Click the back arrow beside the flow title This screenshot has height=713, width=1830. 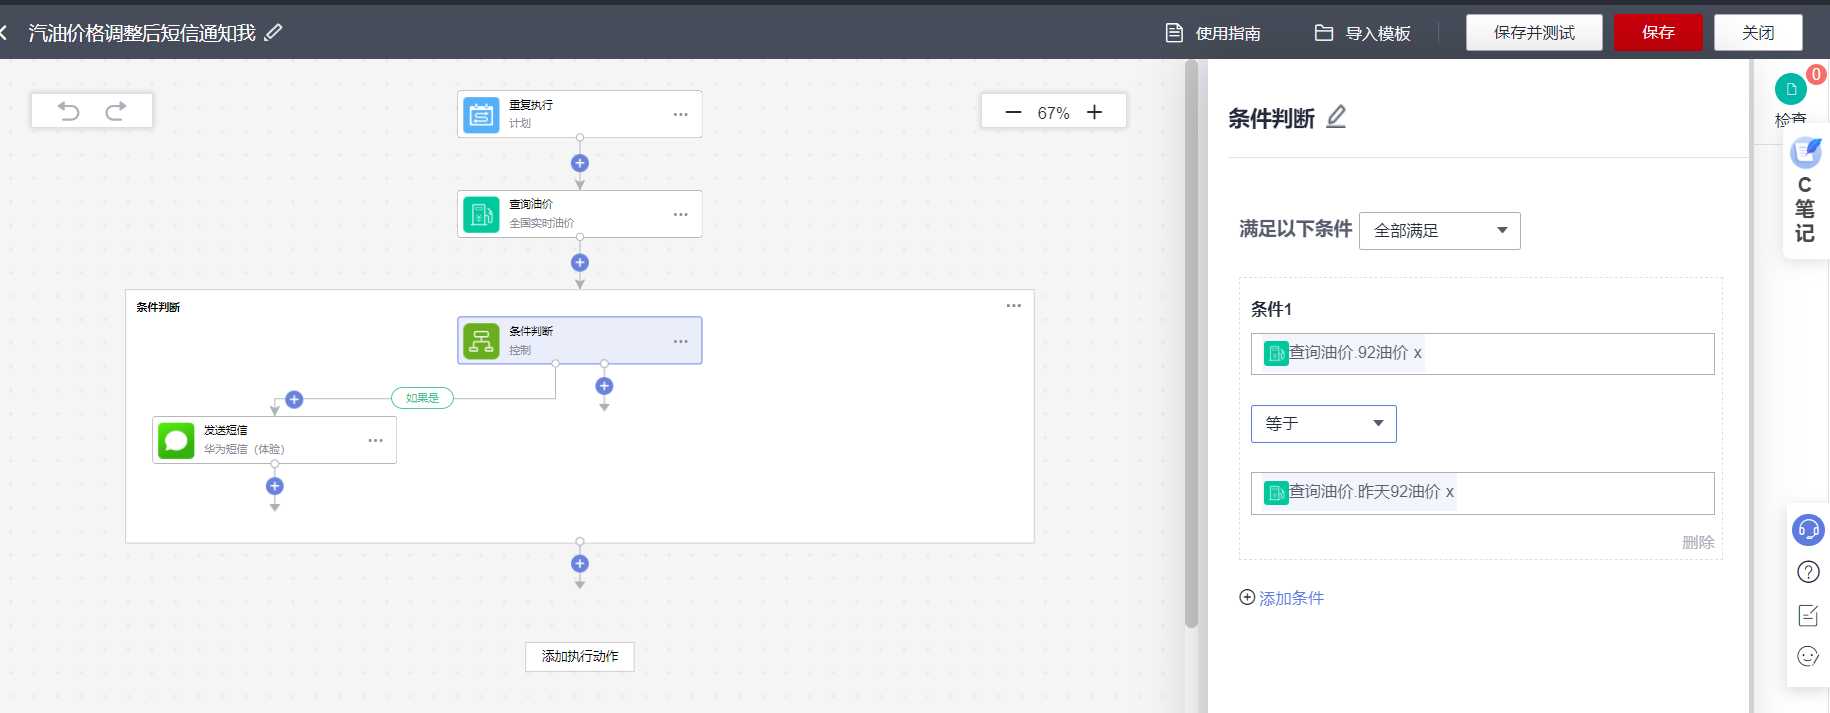click(x=4, y=33)
